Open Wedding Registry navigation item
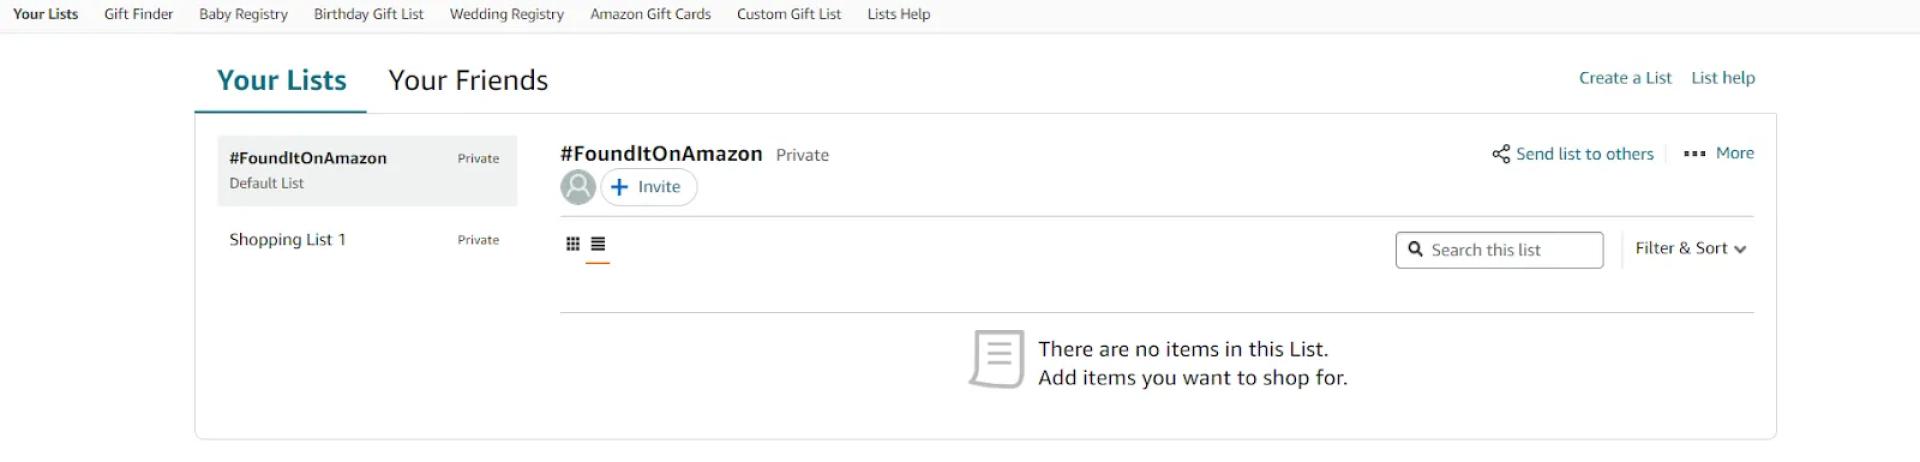This screenshot has height=462, width=1920. 506,14
